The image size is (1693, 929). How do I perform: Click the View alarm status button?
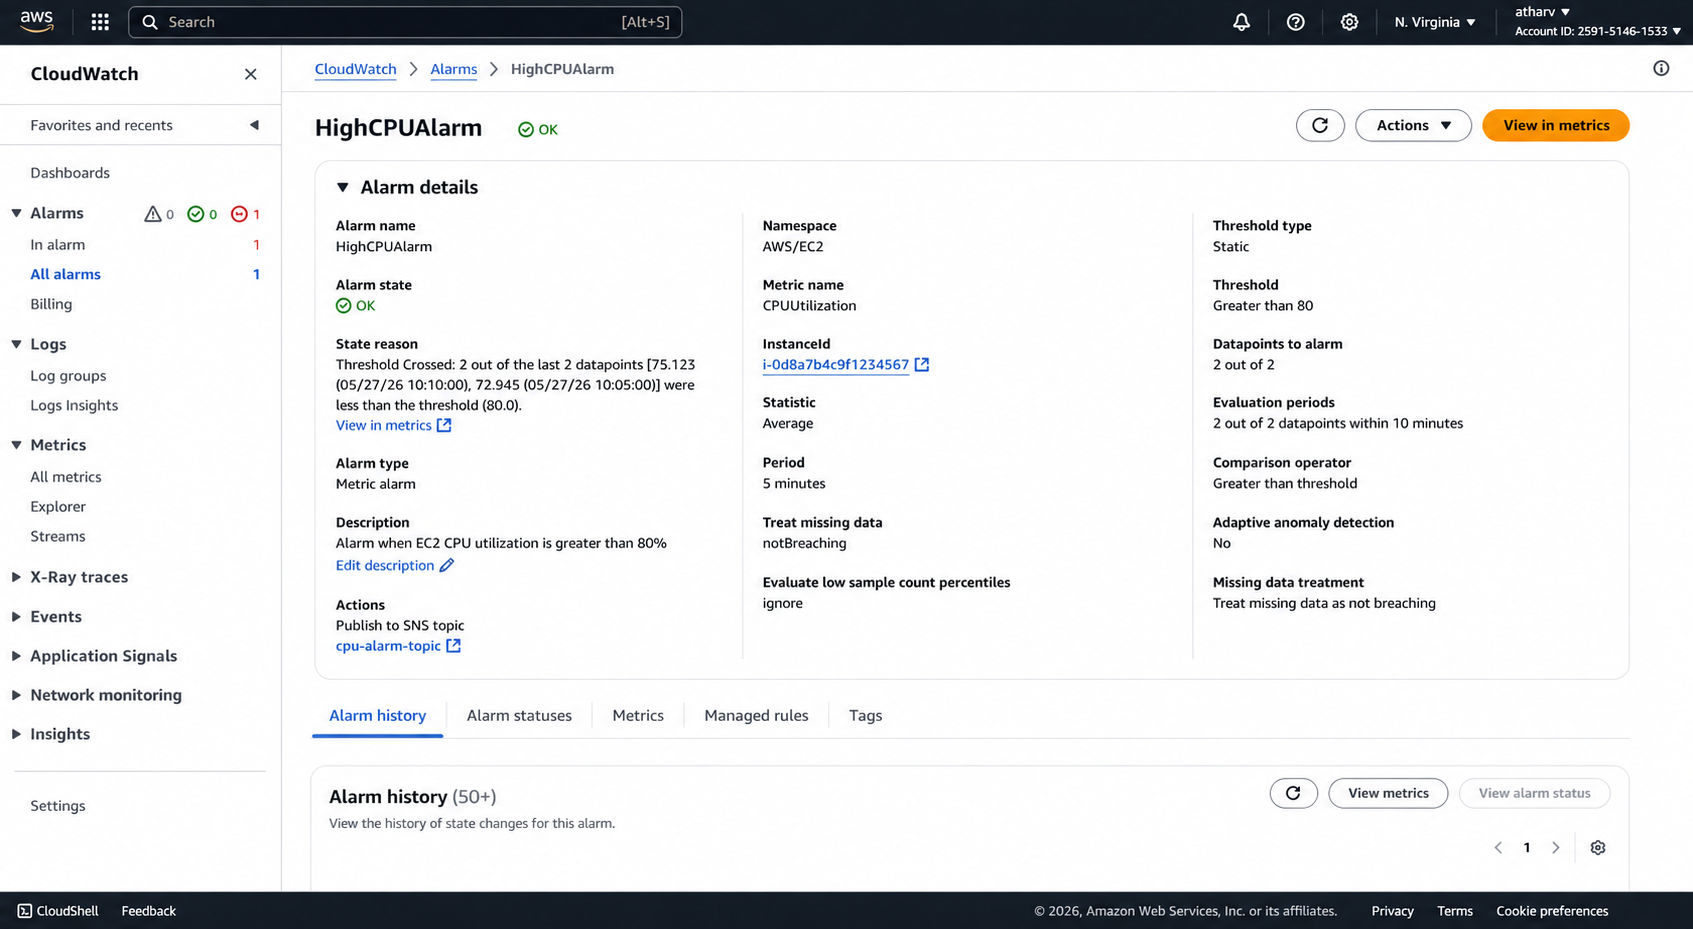click(1534, 793)
